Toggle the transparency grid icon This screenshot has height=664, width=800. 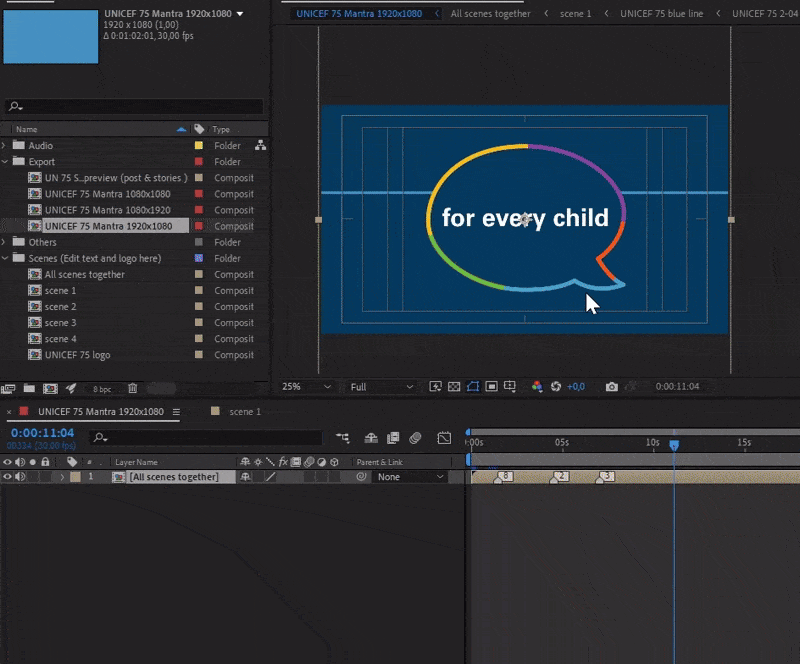[x=454, y=386]
